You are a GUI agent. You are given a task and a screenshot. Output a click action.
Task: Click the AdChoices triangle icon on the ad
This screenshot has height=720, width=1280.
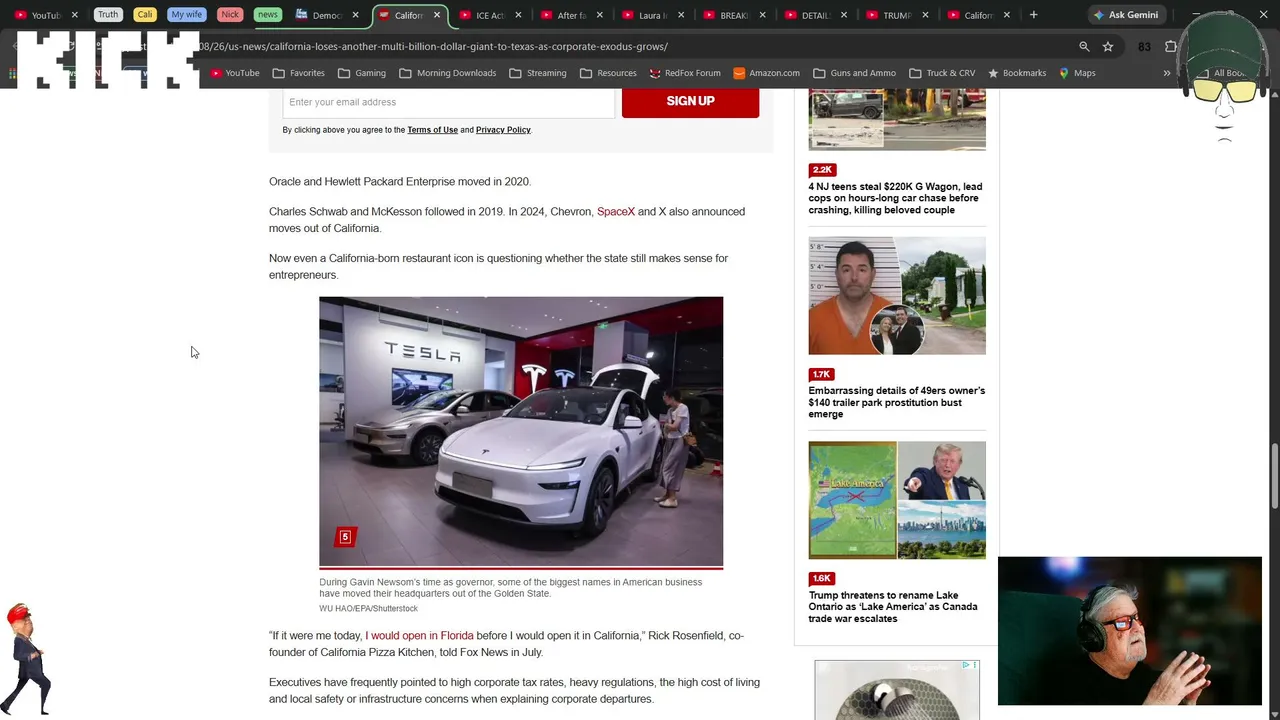[x=967, y=665]
